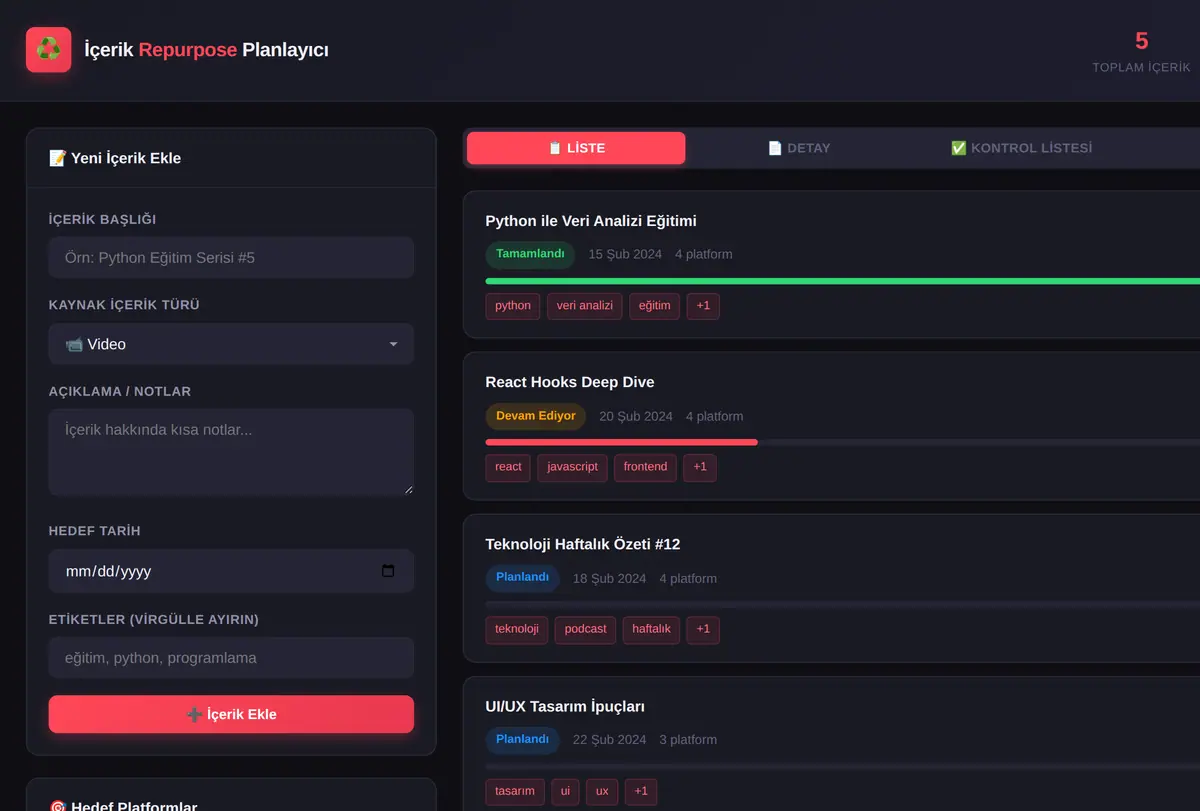This screenshot has width=1200, height=811.
Task: Click the haftalık tag
Action: click(651, 629)
